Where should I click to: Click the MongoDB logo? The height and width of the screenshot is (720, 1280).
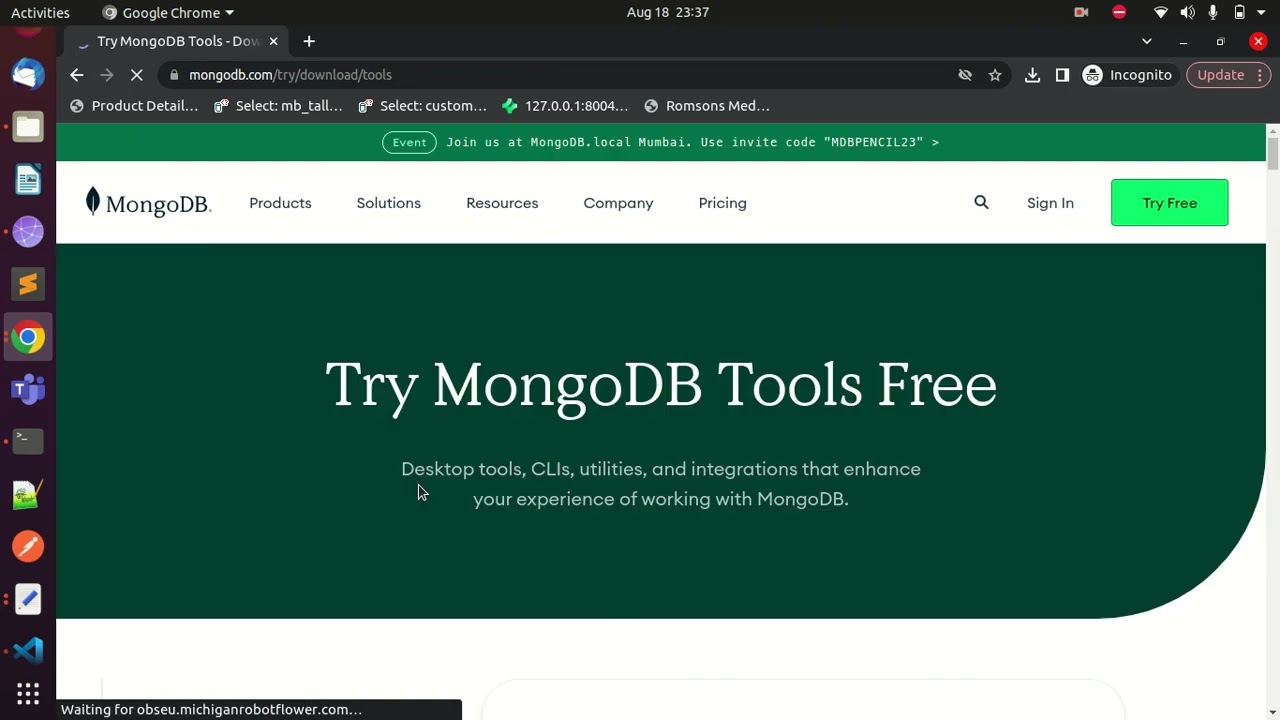[x=148, y=203]
